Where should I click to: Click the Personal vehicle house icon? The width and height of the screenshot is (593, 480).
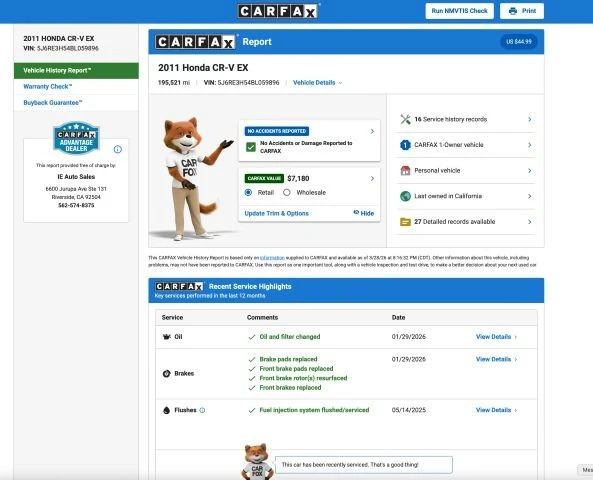coord(405,171)
